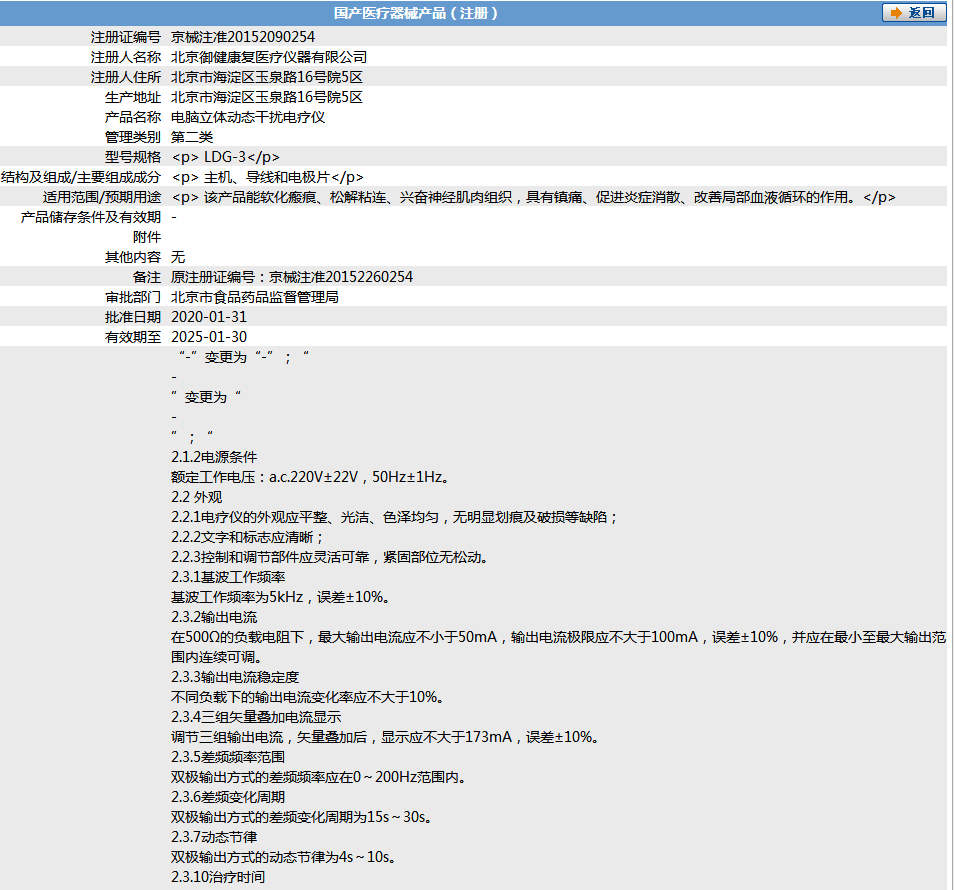This screenshot has height=890, width=954.
Task: Click registrant name 北京御健康复医疗仪器有限公司
Action: [269, 57]
